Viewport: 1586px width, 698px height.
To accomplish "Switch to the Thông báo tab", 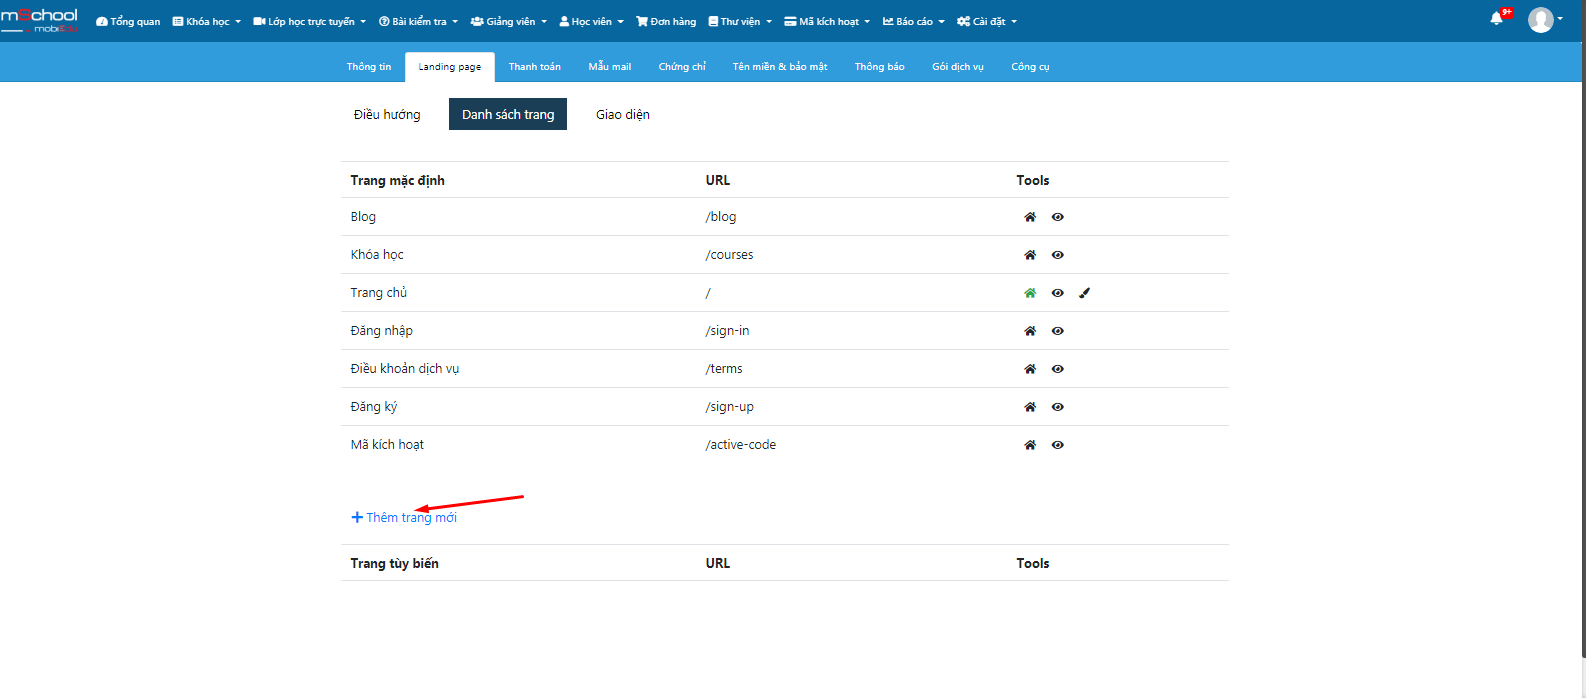I will pyautogui.click(x=880, y=67).
